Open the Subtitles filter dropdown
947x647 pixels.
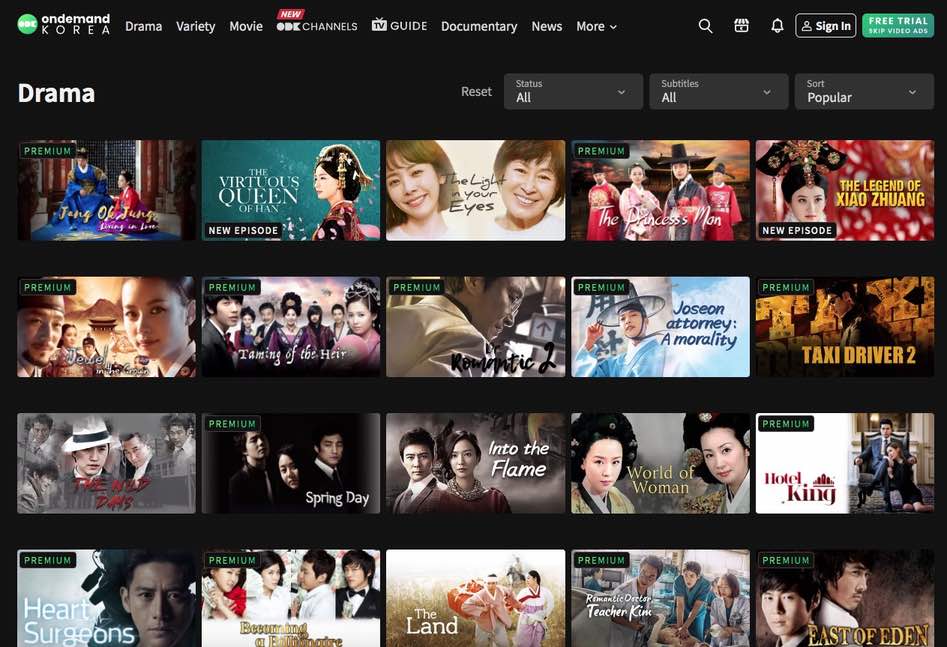718,91
